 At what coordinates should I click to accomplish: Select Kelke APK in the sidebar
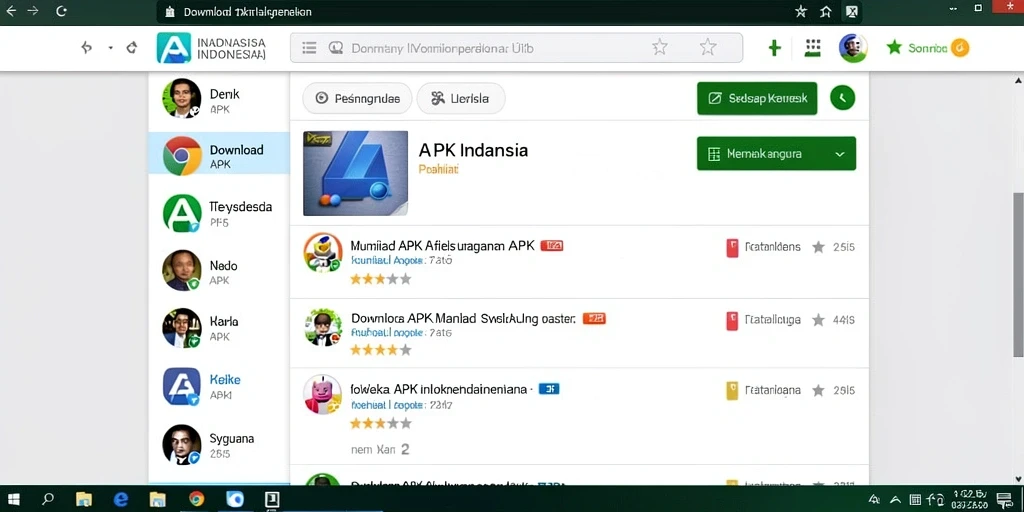[x=219, y=387]
